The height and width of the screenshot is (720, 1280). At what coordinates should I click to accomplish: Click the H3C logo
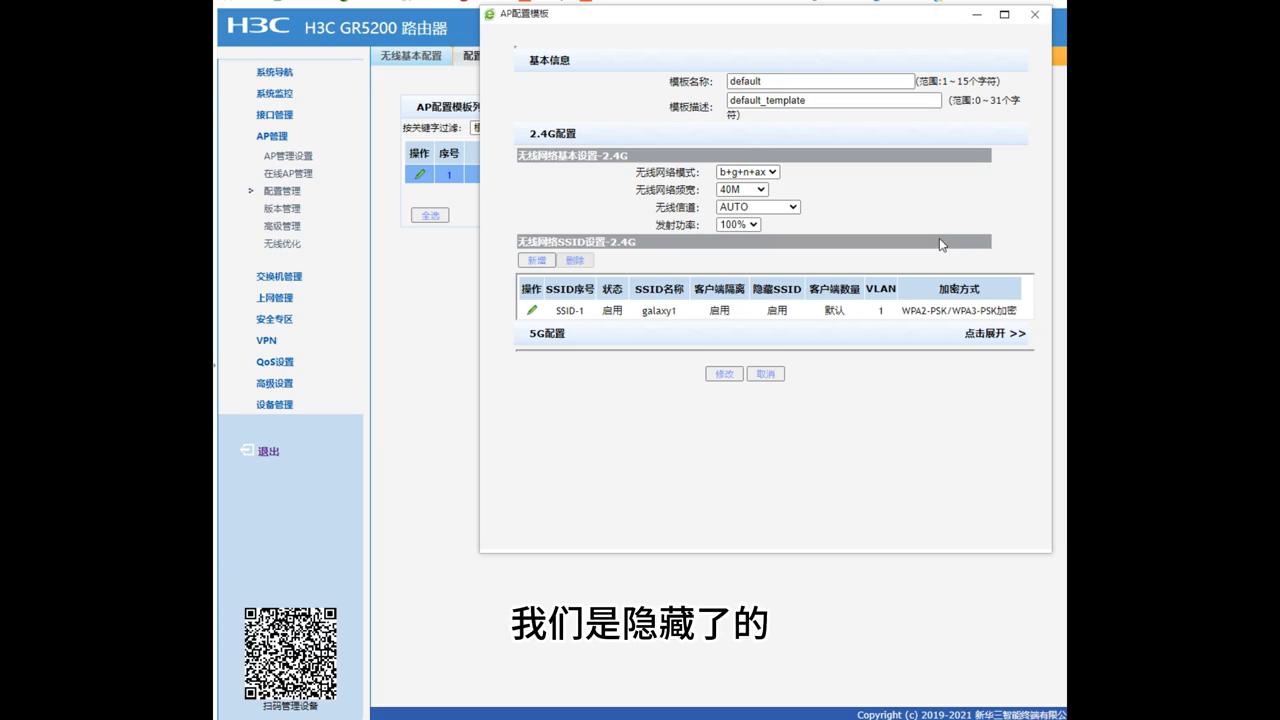(x=258, y=28)
